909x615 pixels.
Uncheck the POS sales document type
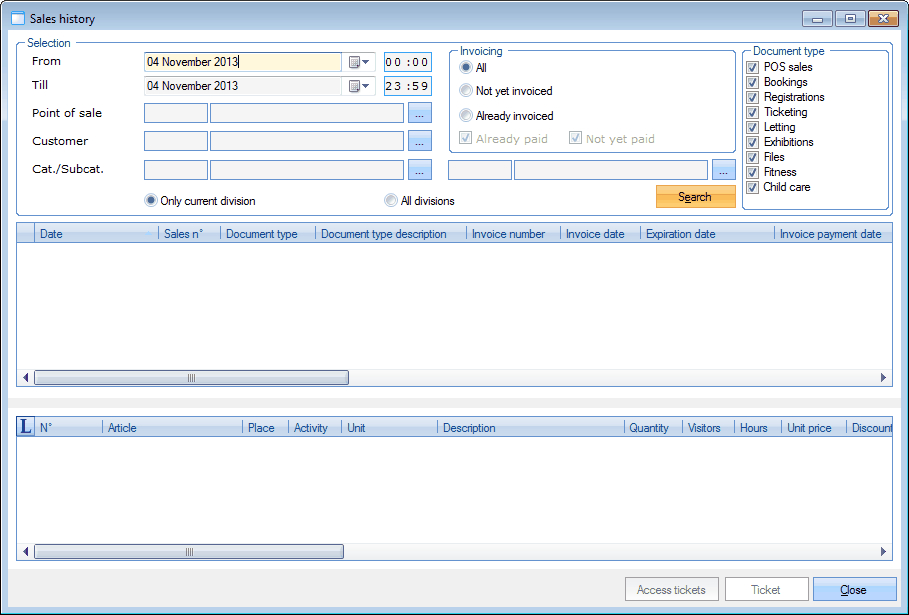(753, 67)
